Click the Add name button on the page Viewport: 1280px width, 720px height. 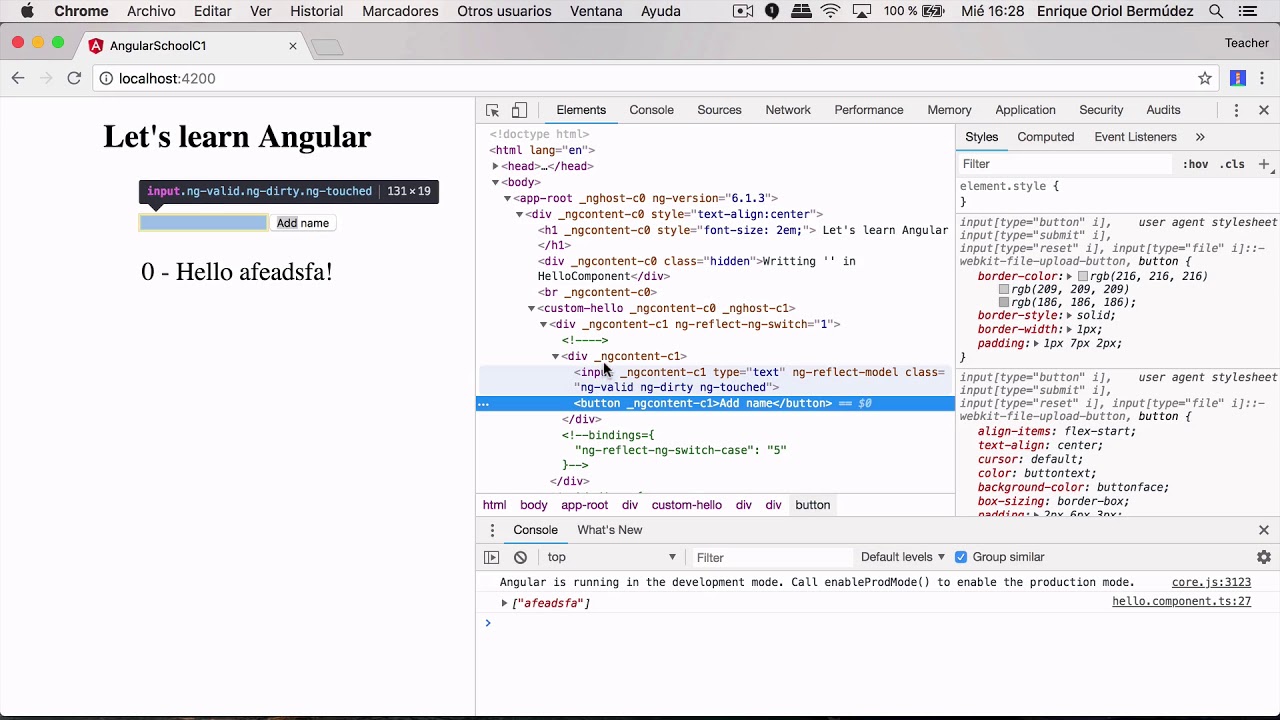(x=302, y=223)
